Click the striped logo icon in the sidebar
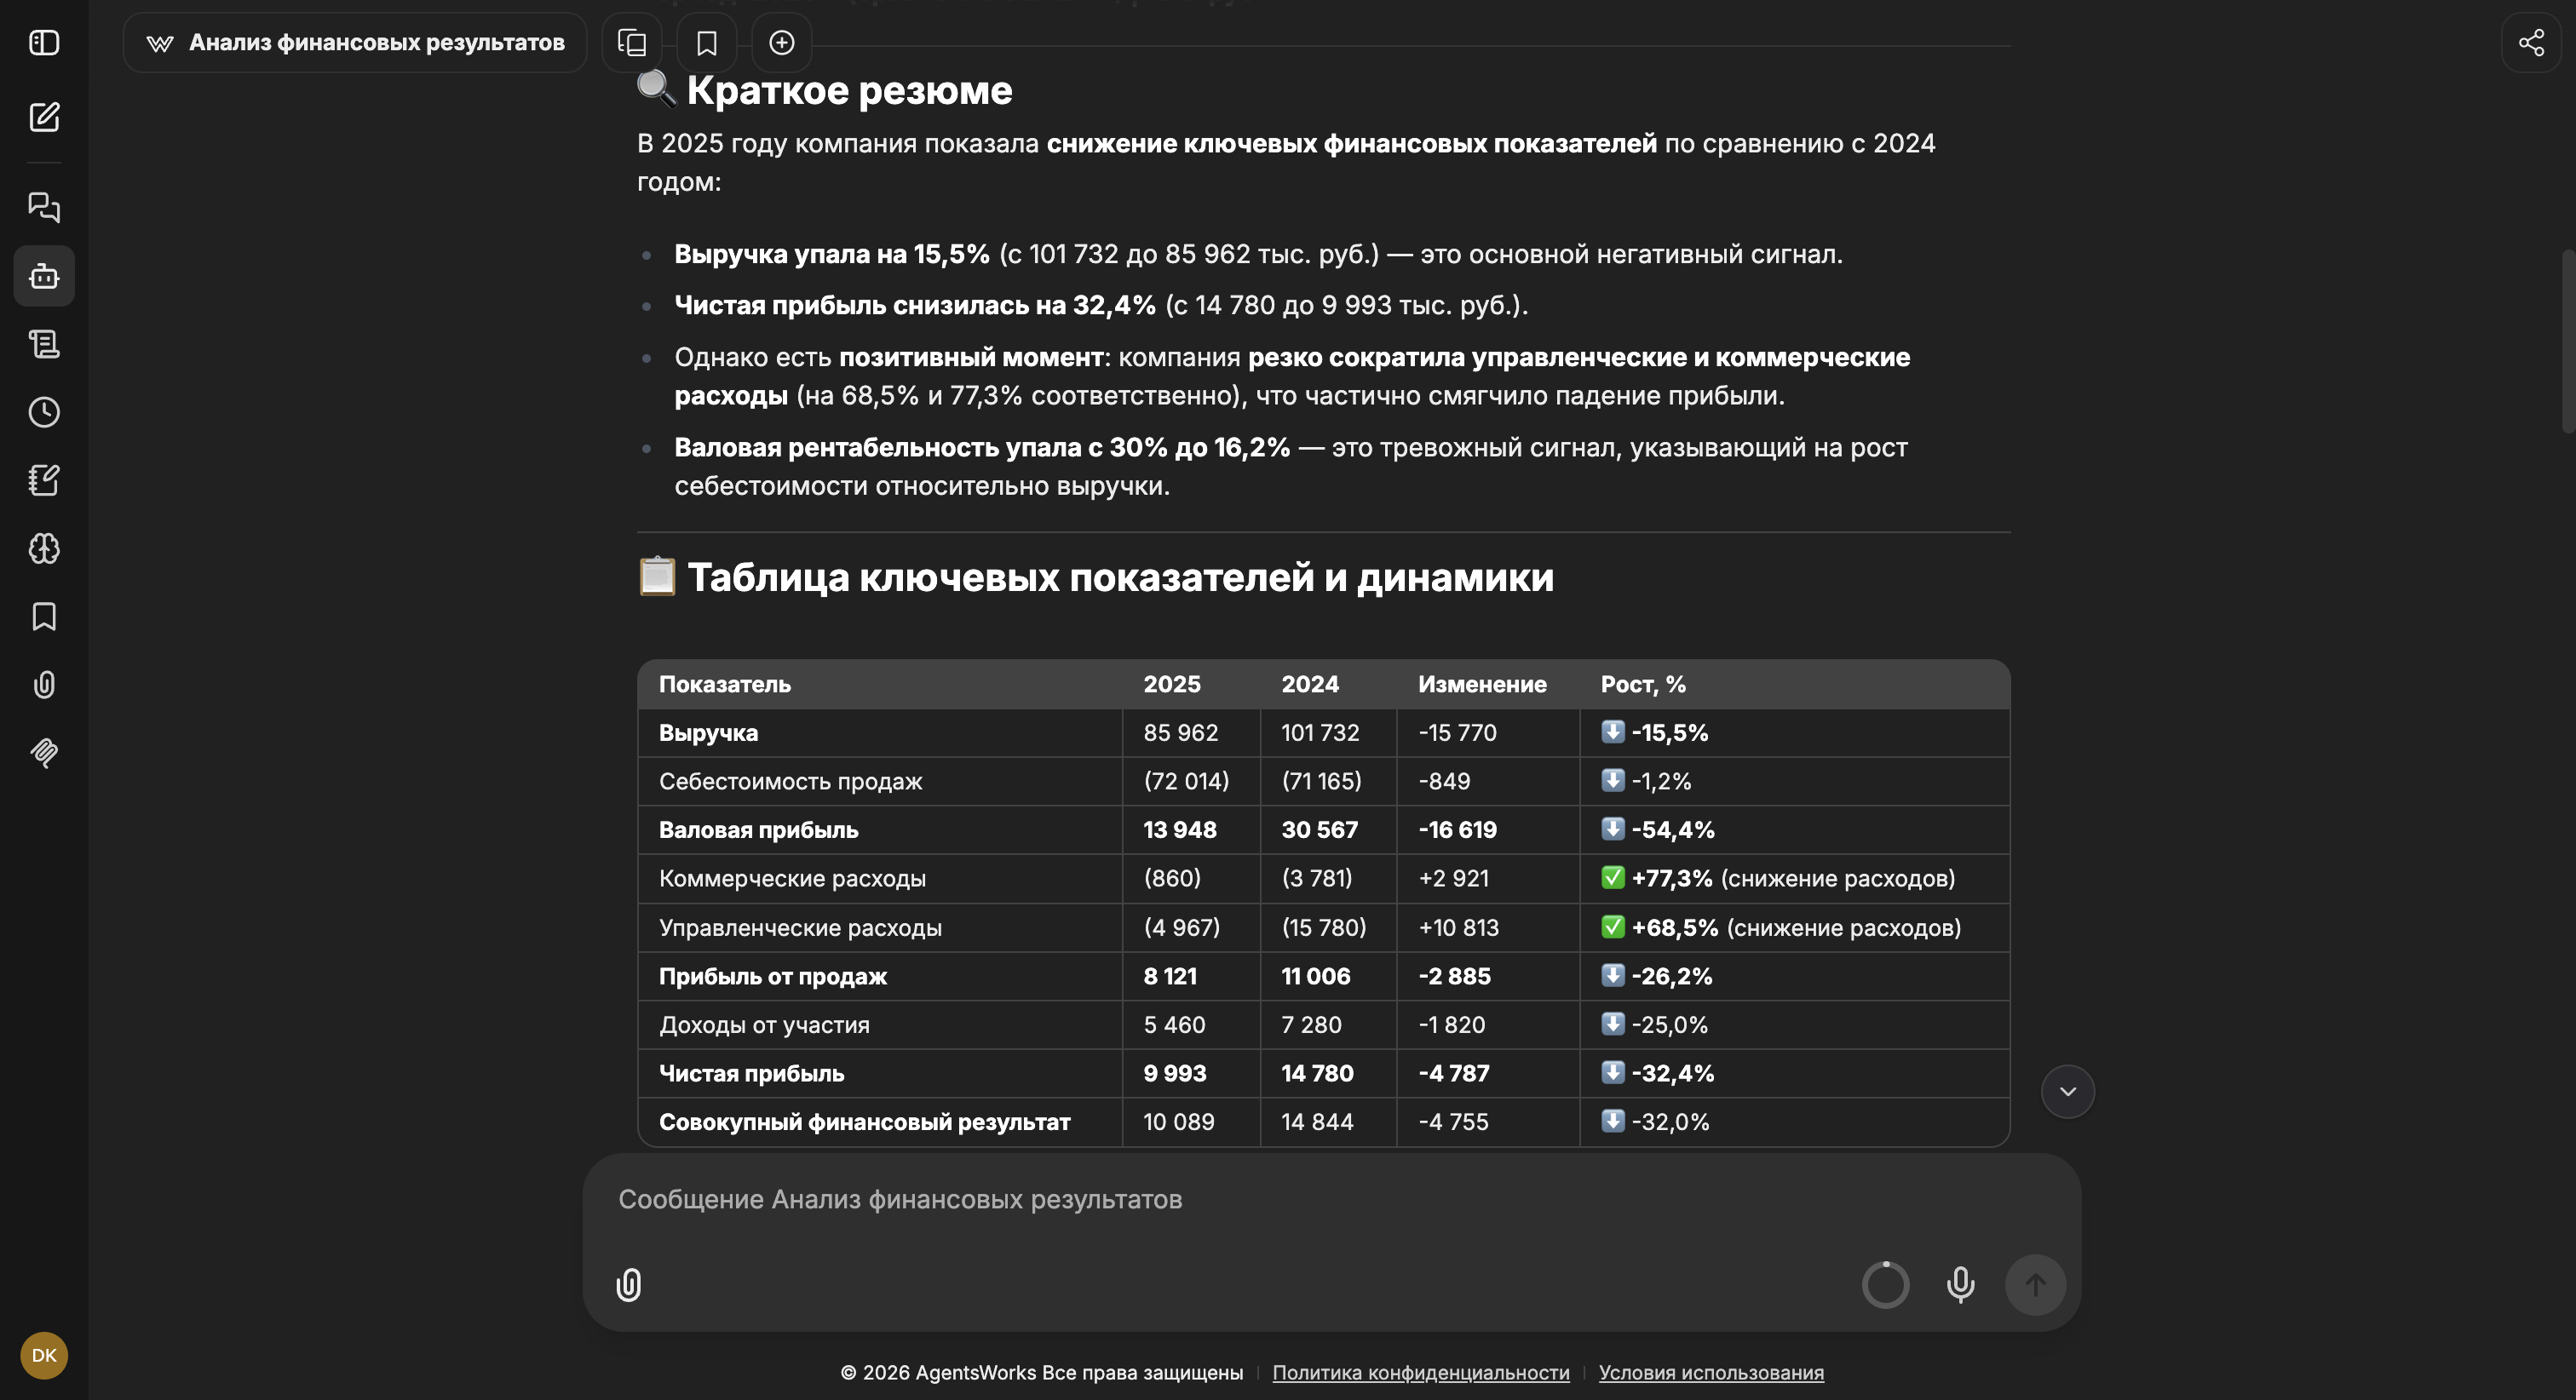 click(44, 752)
